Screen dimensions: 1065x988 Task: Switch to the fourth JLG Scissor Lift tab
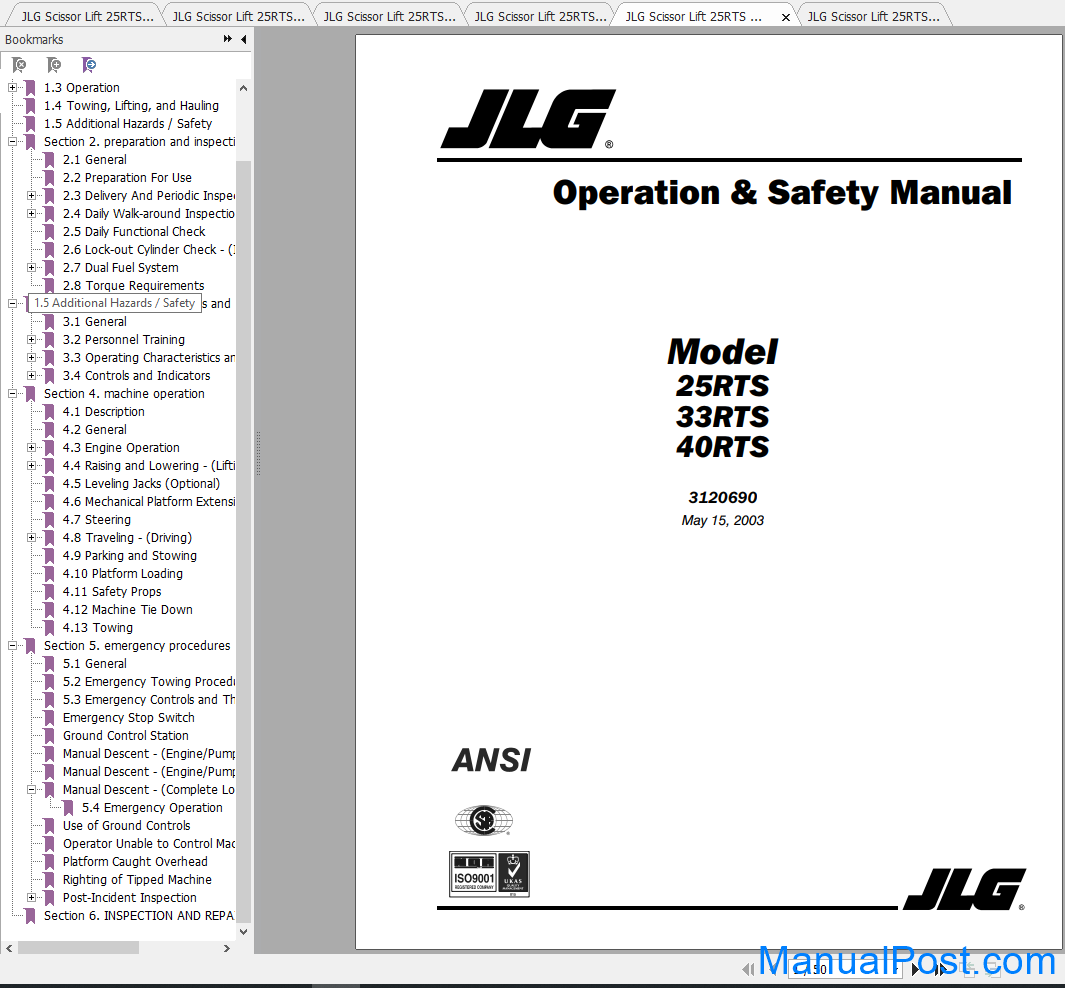point(540,16)
